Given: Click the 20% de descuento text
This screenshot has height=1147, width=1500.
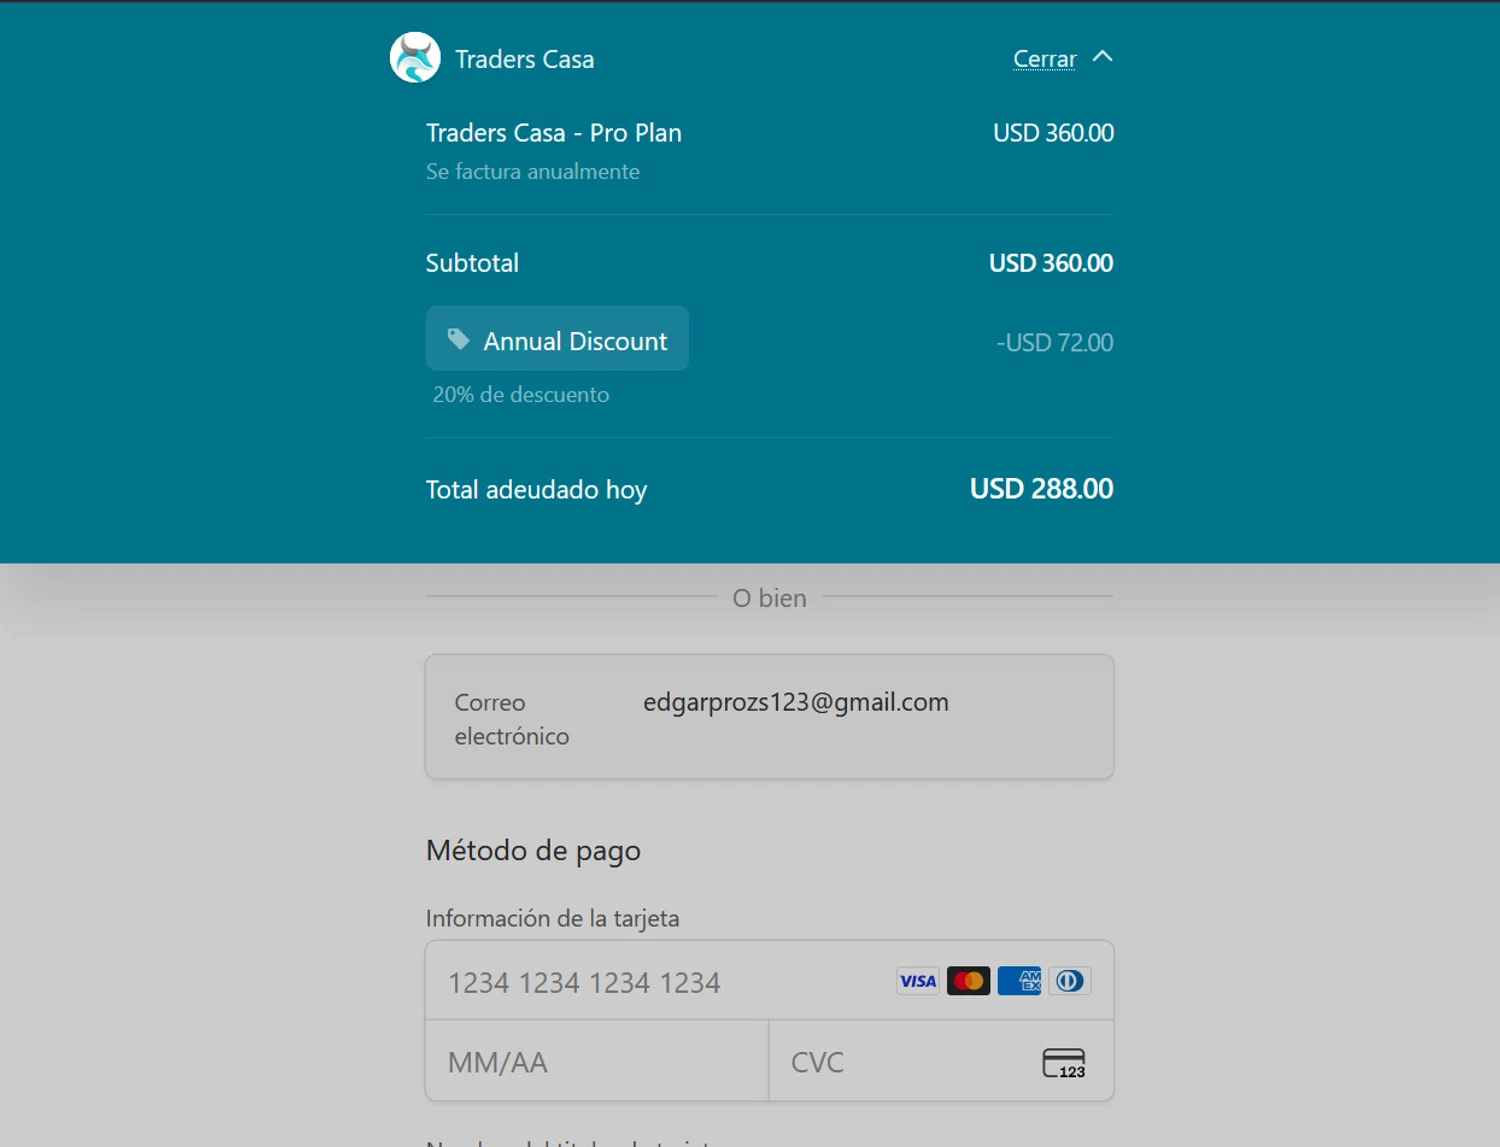Looking at the screenshot, I should click(x=521, y=394).
